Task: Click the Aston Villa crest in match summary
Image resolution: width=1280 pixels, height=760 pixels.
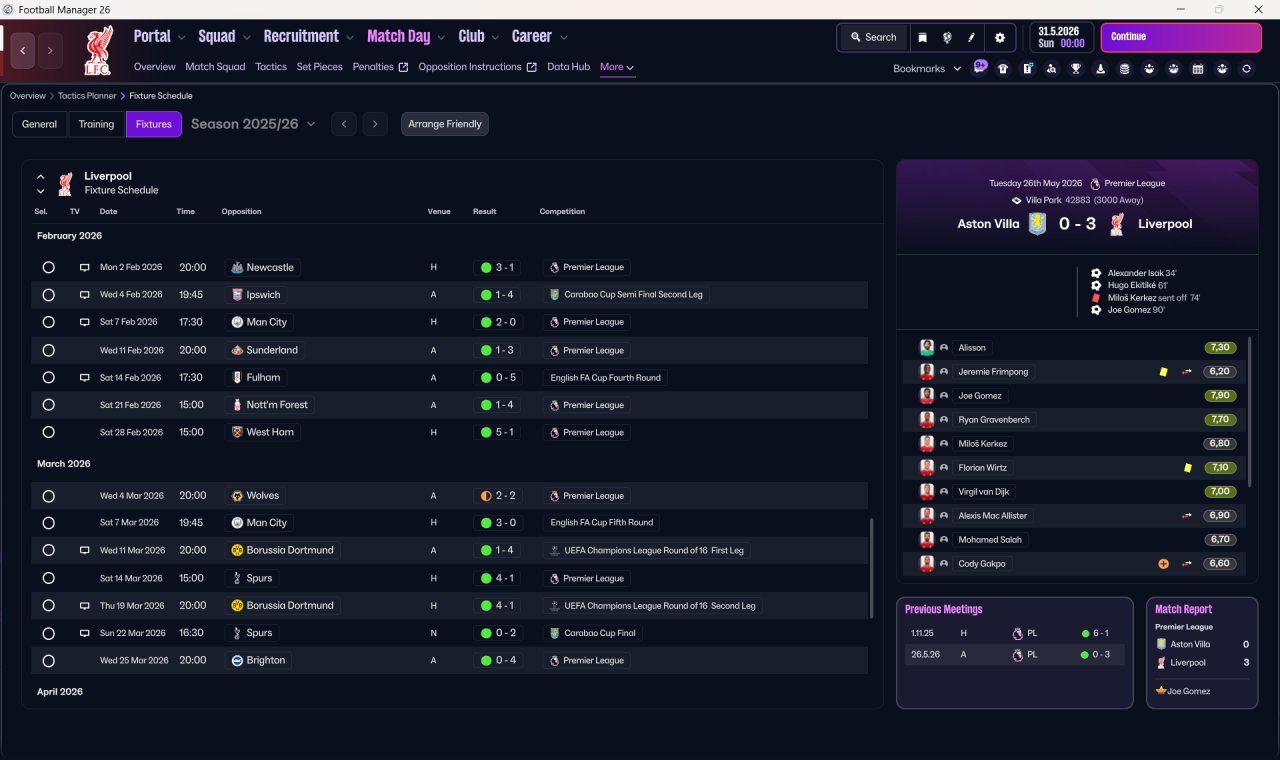Action: [x=1038, y=224]
